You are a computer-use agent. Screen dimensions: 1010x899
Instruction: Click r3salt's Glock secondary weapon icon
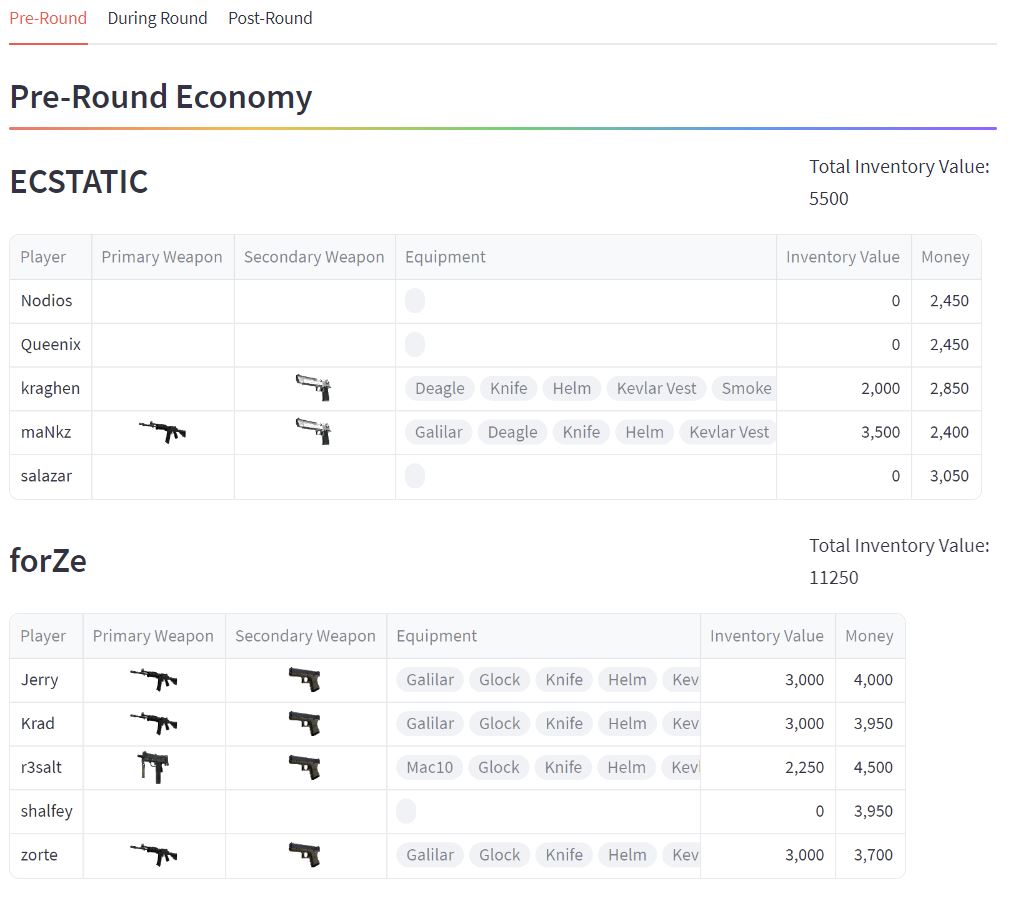(x=305, y=767)
